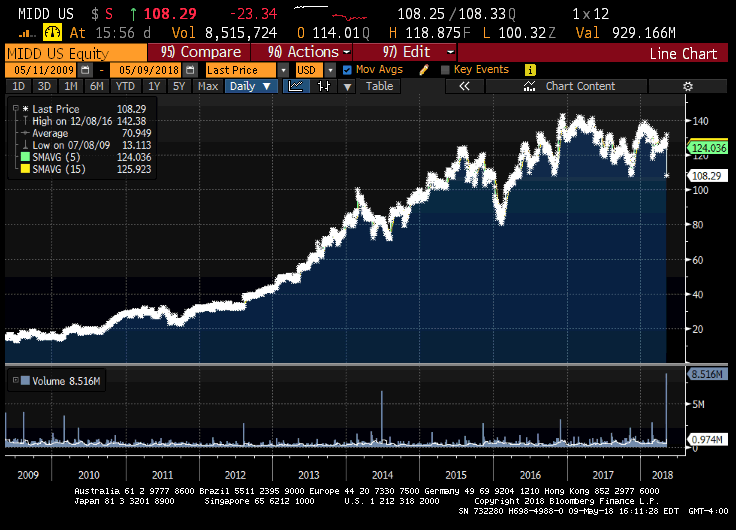This screenshot has height=530, width=736.
Task: Open start date calendar picker icon
Action: pos(85,70)
